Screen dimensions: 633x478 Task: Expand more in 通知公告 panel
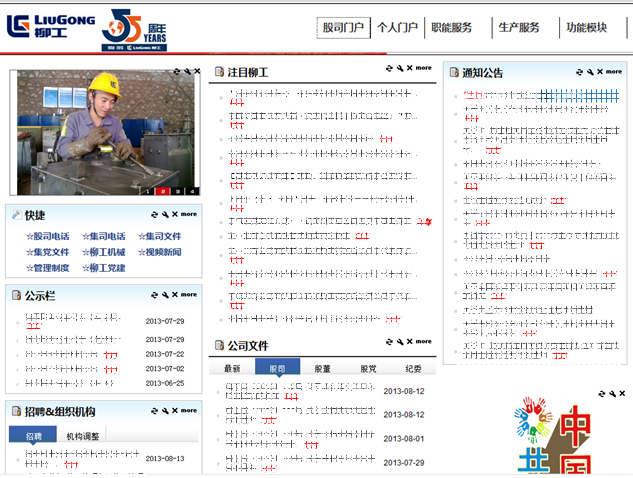615,72
